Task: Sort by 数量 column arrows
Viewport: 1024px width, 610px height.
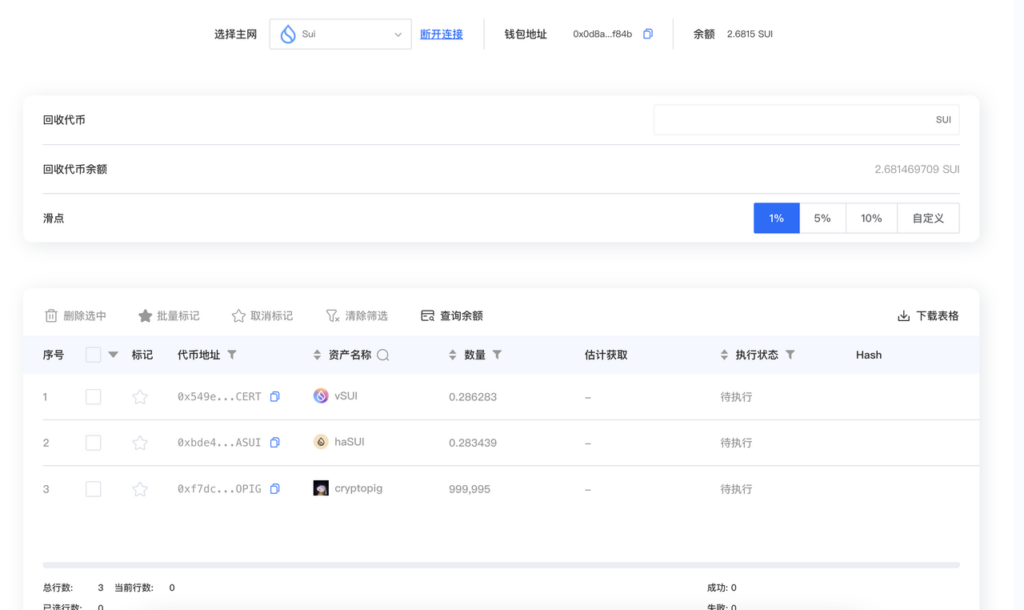Action: (x=453, y=355)
